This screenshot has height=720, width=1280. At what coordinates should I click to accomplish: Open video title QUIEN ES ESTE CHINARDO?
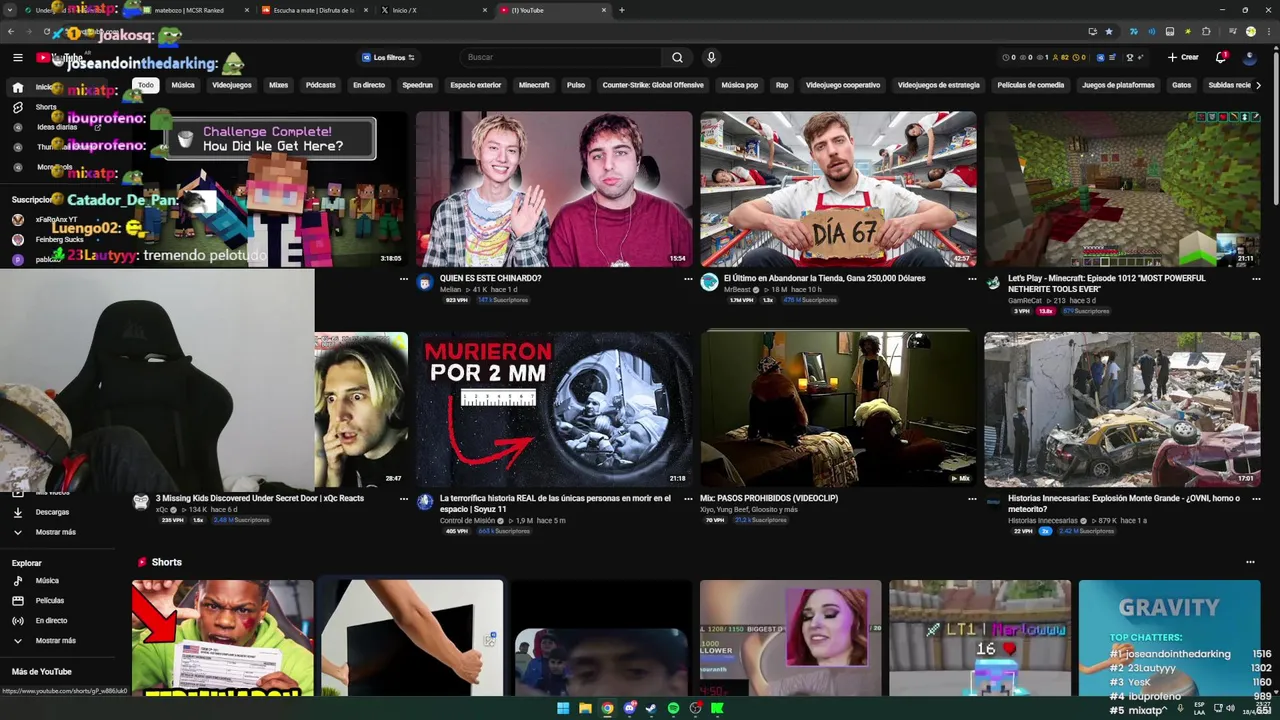pyautogui.click(x=491, y=278)
